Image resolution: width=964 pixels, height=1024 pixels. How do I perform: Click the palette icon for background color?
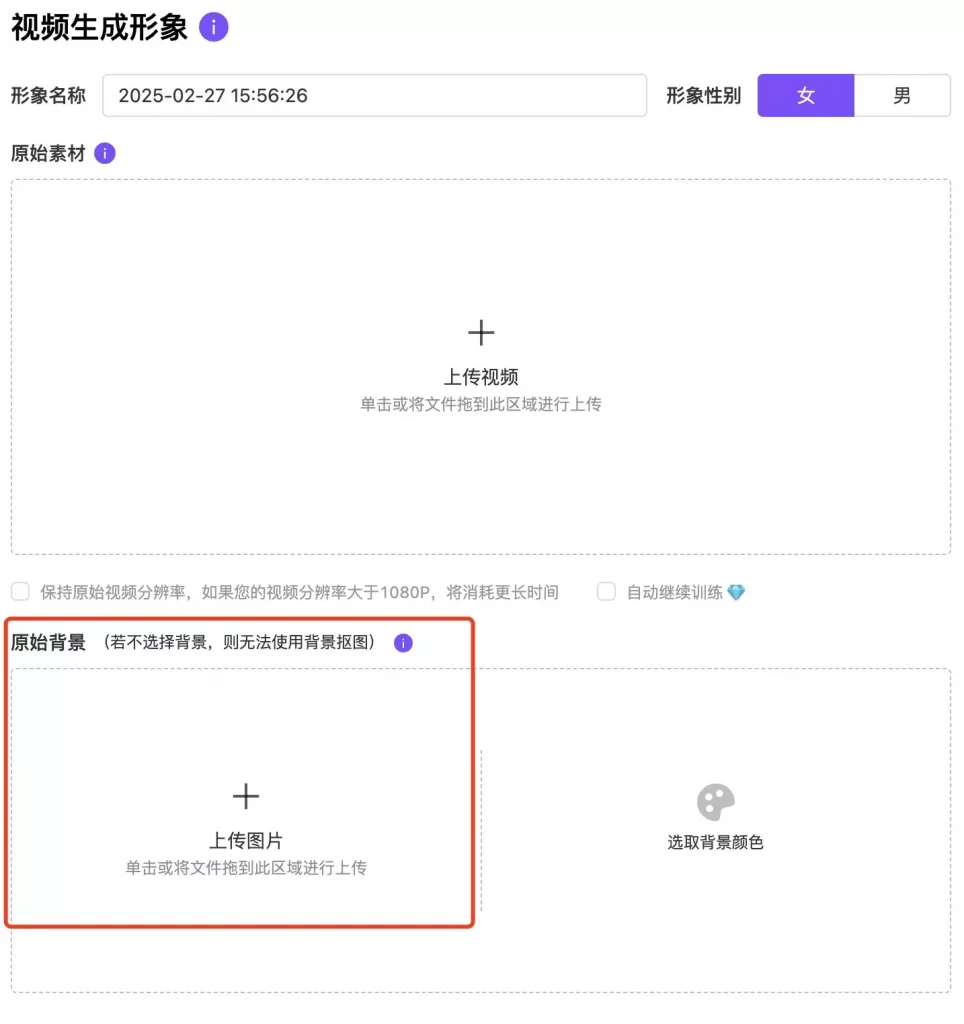[716, 802]
